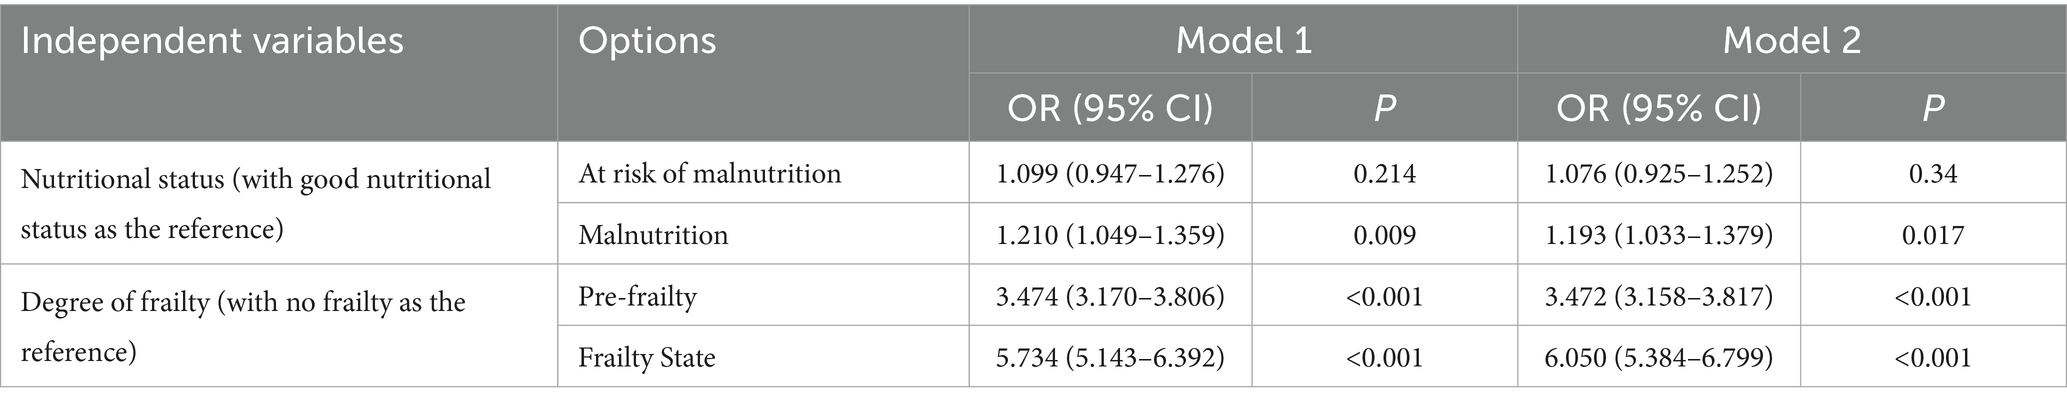2067x405 pixels.
Task: Select the 6.050 (5.384–6.799) odds ratio cell
Action: (1659, 357)
